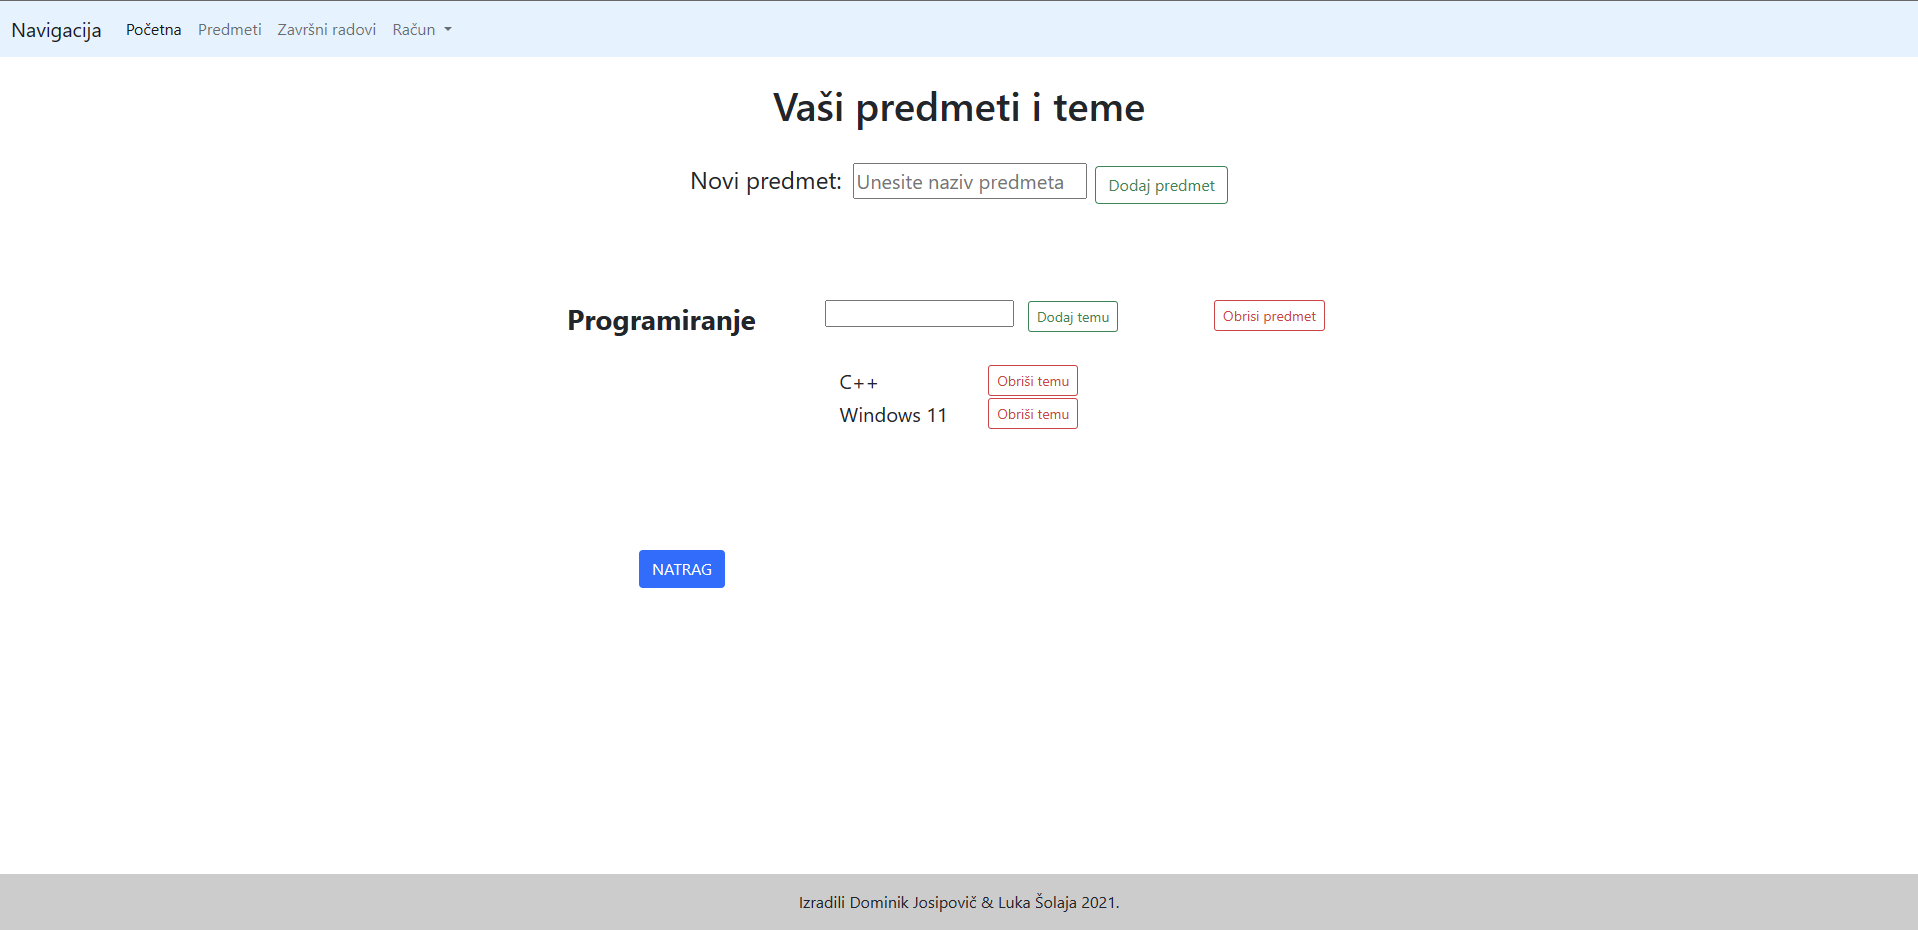Click the Navigacija brand link

pos(55,30)
